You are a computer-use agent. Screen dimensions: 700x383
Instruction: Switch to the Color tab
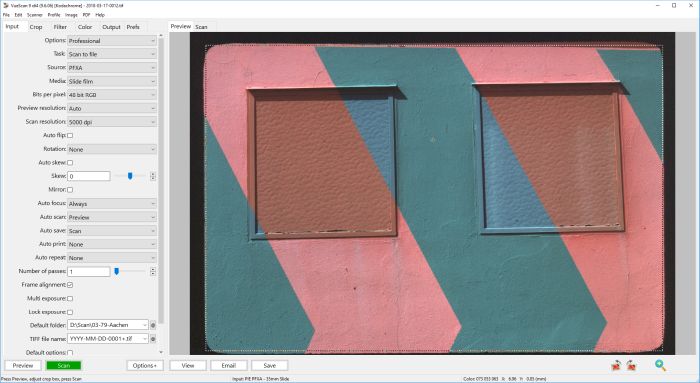click(x=85, y=27)
